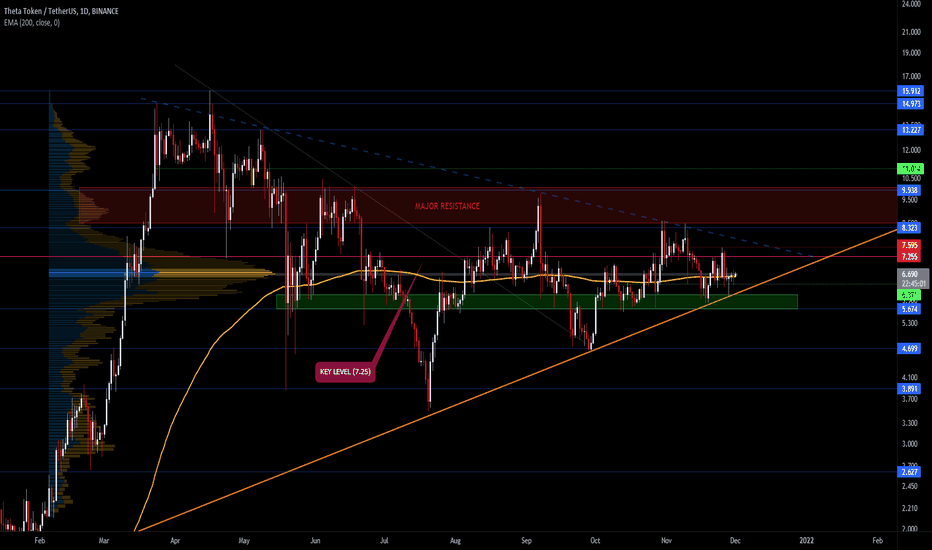The height and width of the screenshot is (550, 932).
Task: Click the 5.300 price axis tick
Action: (x=910, y=323)
